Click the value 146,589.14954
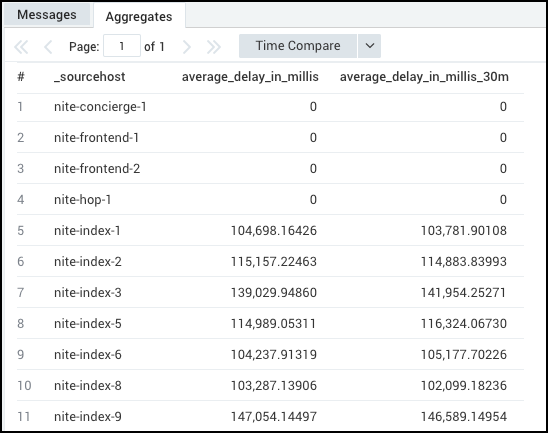This screenshot has height=433, width=548. pos(463,417)
